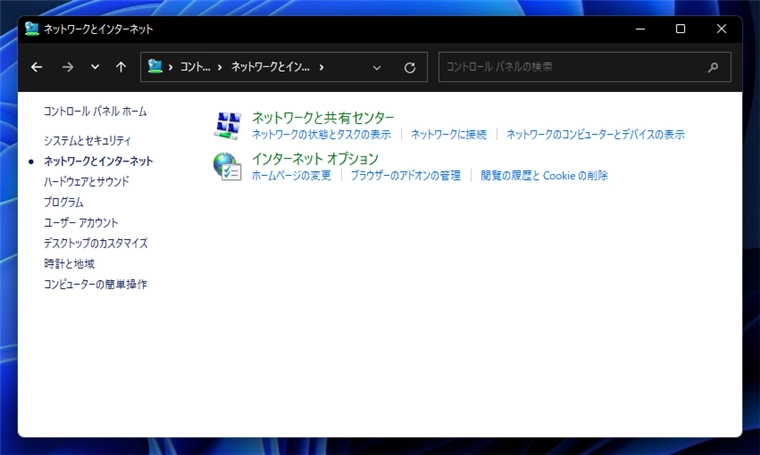Screen dimensions: 760x455
Task: Open コンピューターの簡単操作 category
Action: click(x=95, y=284)
